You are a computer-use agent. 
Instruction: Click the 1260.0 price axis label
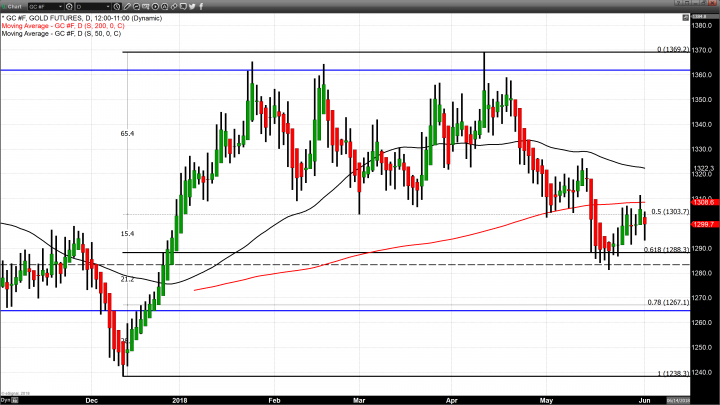[703, 323]
